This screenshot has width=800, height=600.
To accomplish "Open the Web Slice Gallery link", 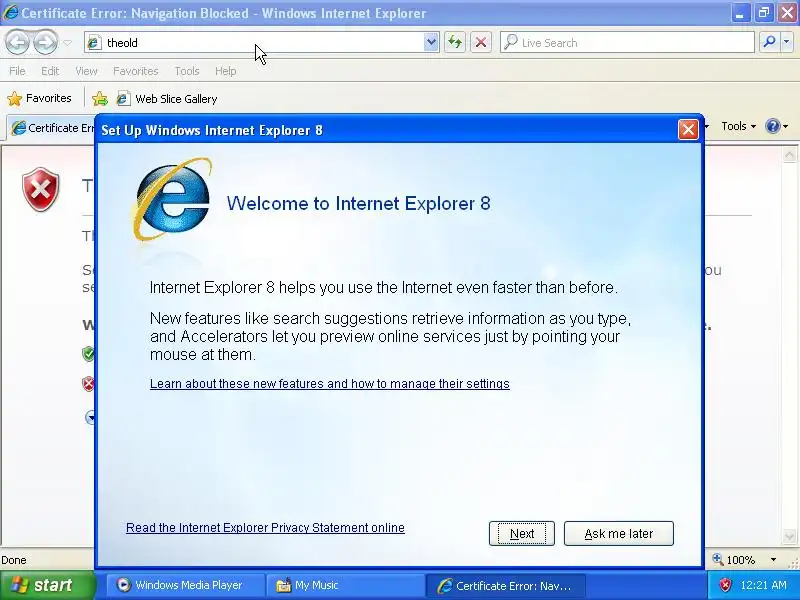I will click(167, 98).
